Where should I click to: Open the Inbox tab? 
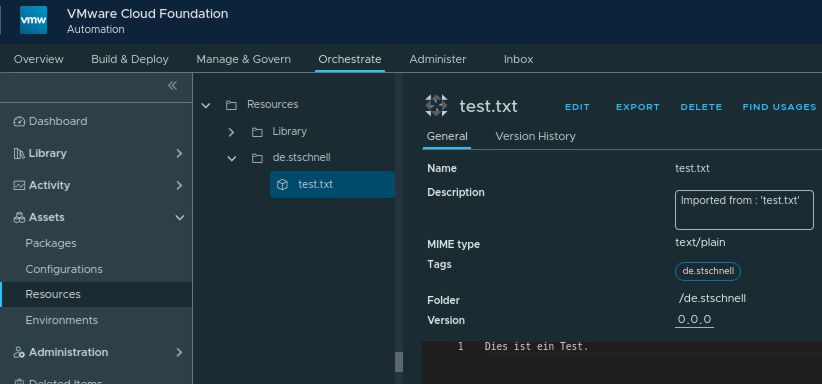click(518, 59)
